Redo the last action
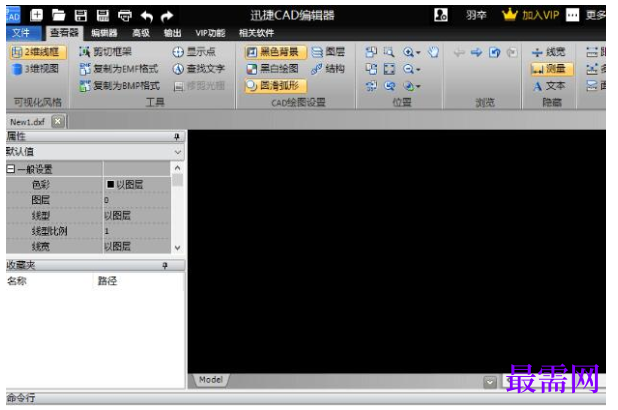This screenshot has height=410, width=618. point(167,16)
